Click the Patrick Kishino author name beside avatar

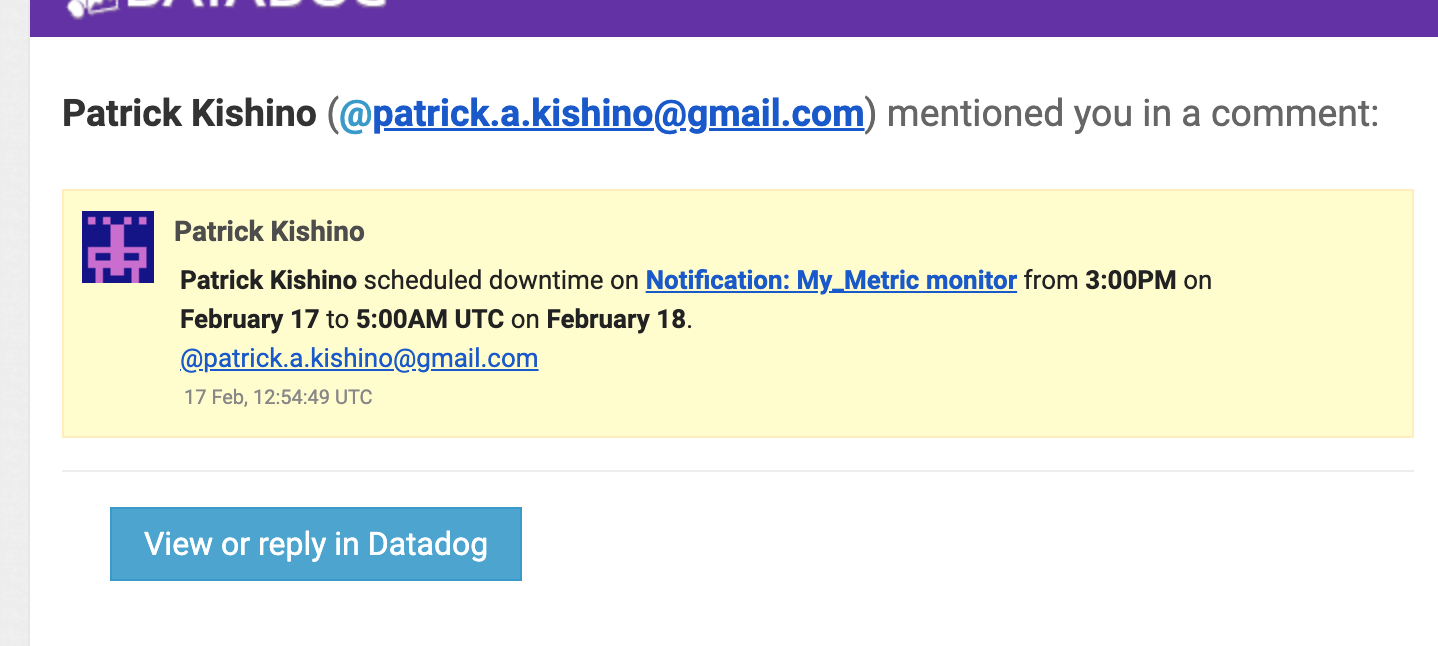point(269,232)
